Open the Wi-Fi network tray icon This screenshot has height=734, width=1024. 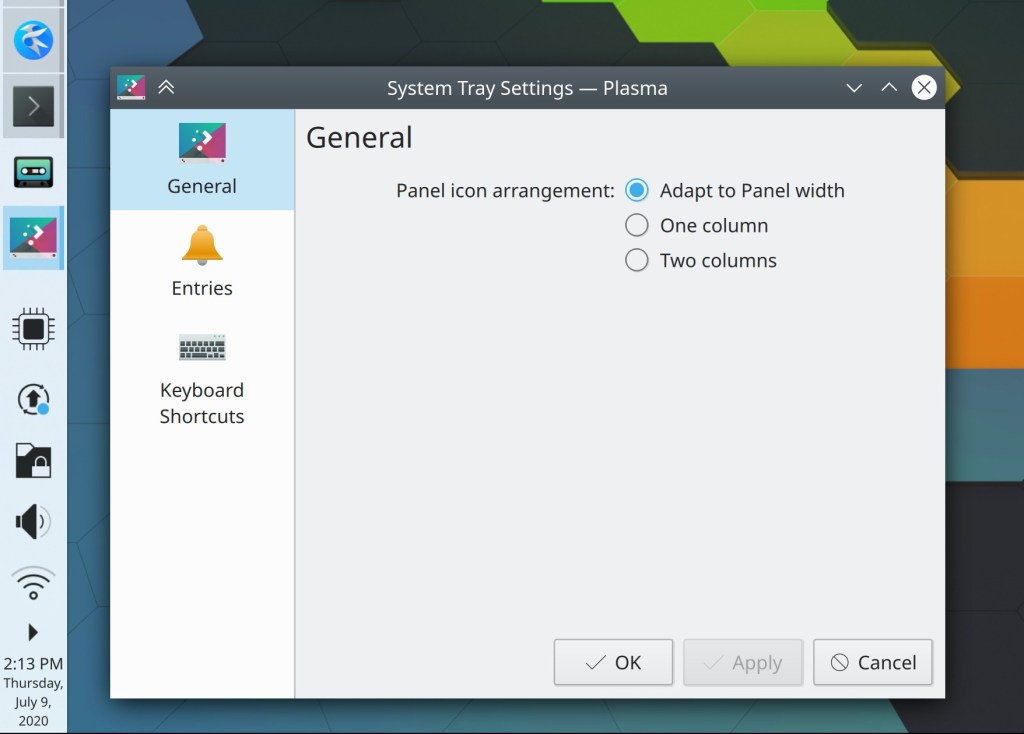click(x=33, y=582)
